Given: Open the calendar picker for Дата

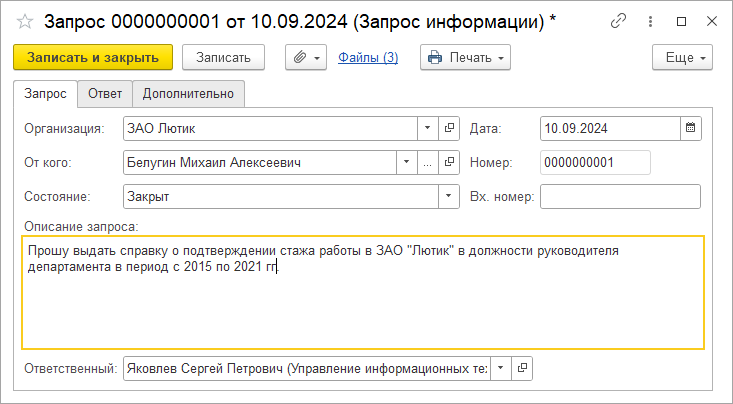Looking at the screenshot, I should [x=690, y=128].
